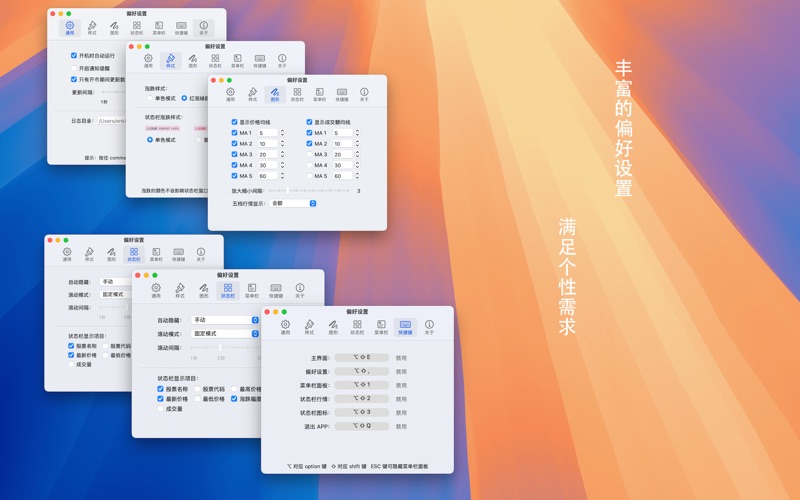800x500 pixels.
Task: Uncheck the 显示价格均线 checkbox
Action: click(x=235, y=122)
